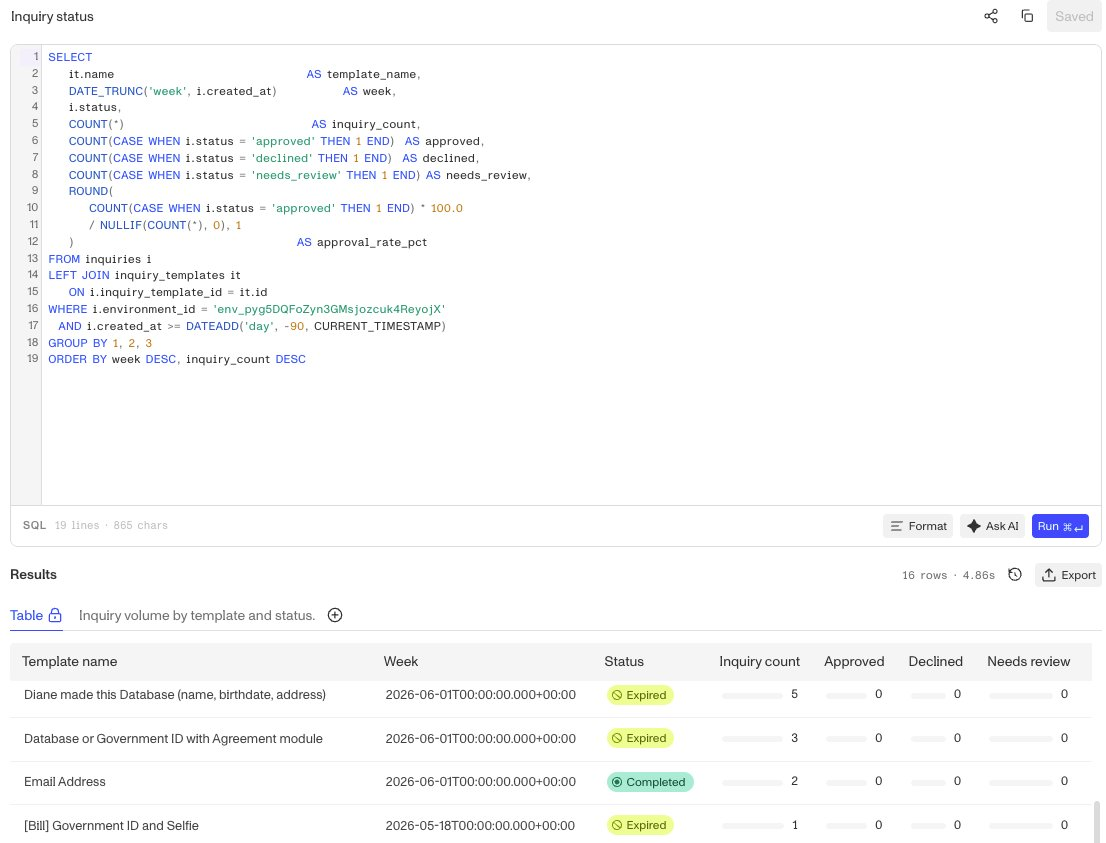Click the inquiry count bar showing 3
The image size is (1106, 843).
click(752, 739)
